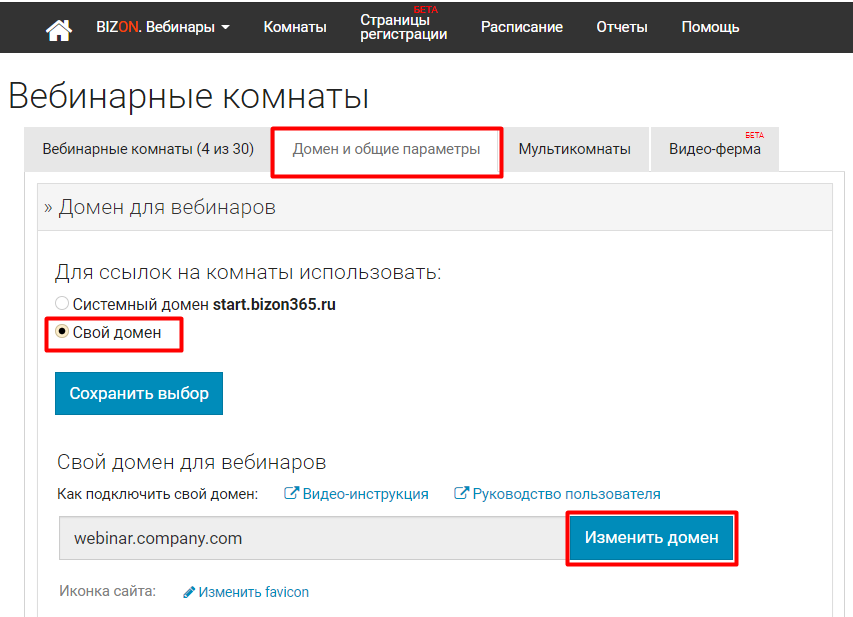Click external link icon beside Руководство пользователя
This screenshot has width=853, height=617.
pos(461,494)
